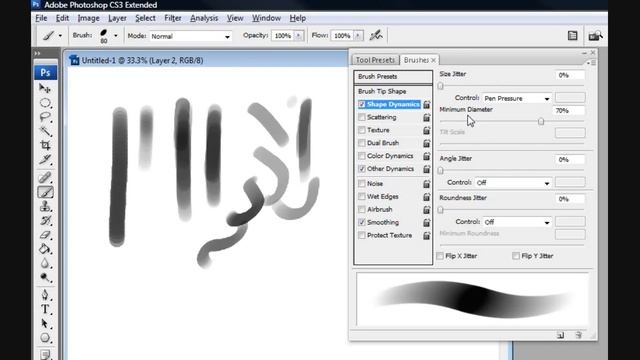Enable the Dual Brush checkbox
This screenshot has height=360, width=640.
tap(362, 143)
